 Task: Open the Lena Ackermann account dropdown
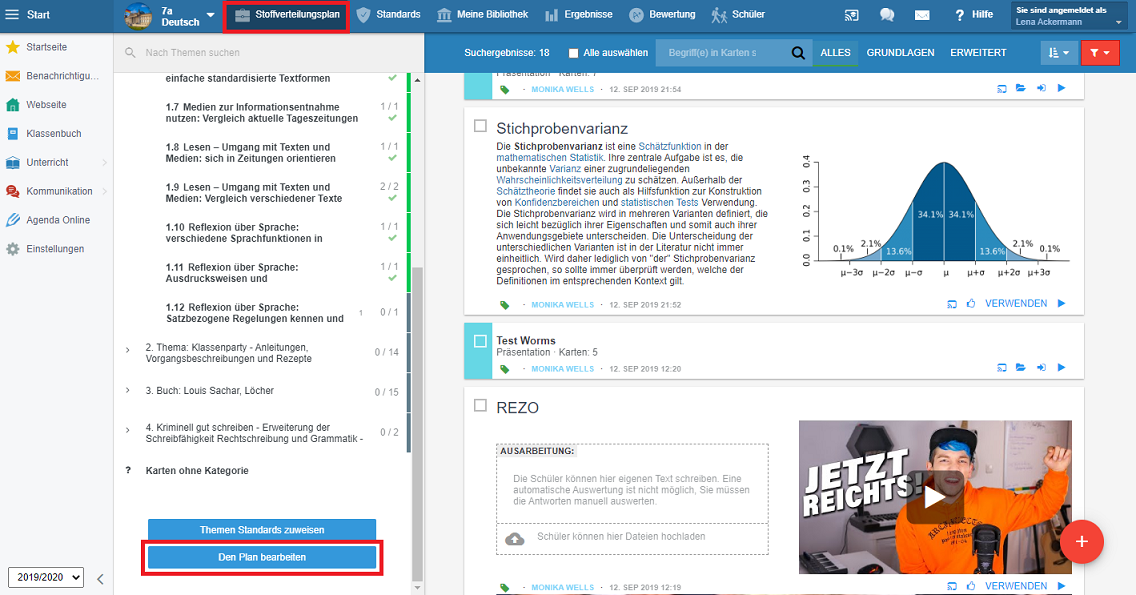(1069, 16)
